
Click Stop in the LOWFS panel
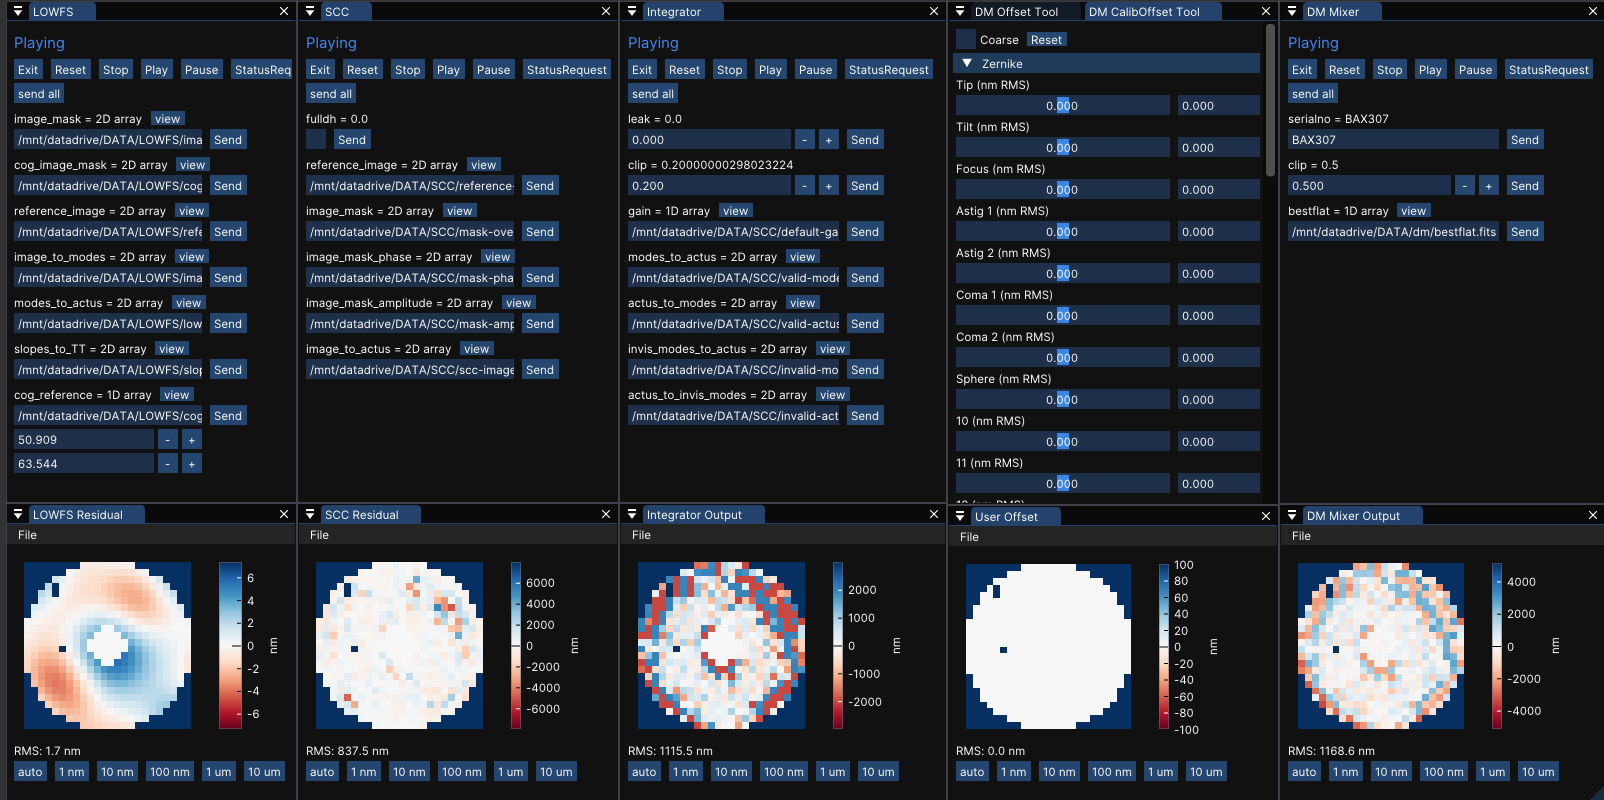point(116,70)
